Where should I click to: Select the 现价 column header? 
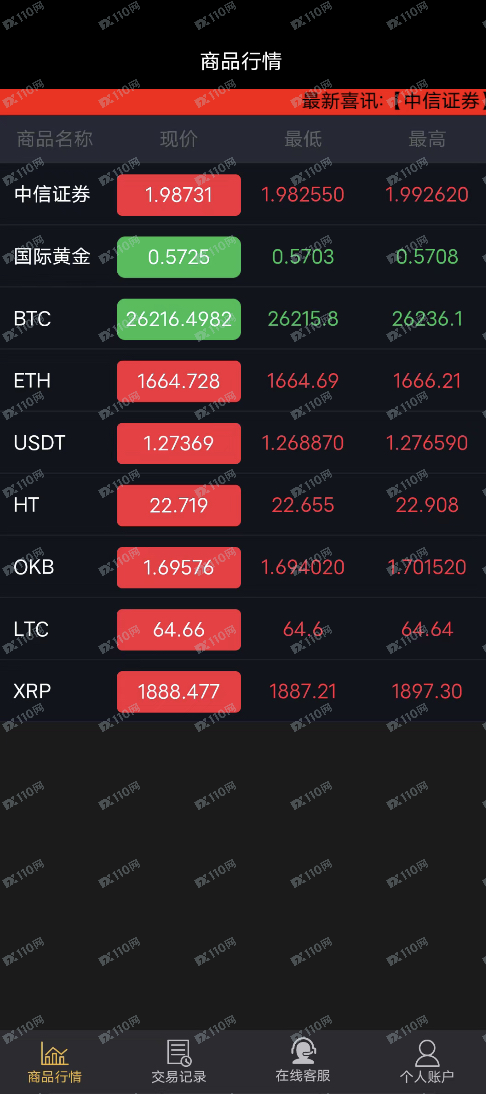click(179, 139)
